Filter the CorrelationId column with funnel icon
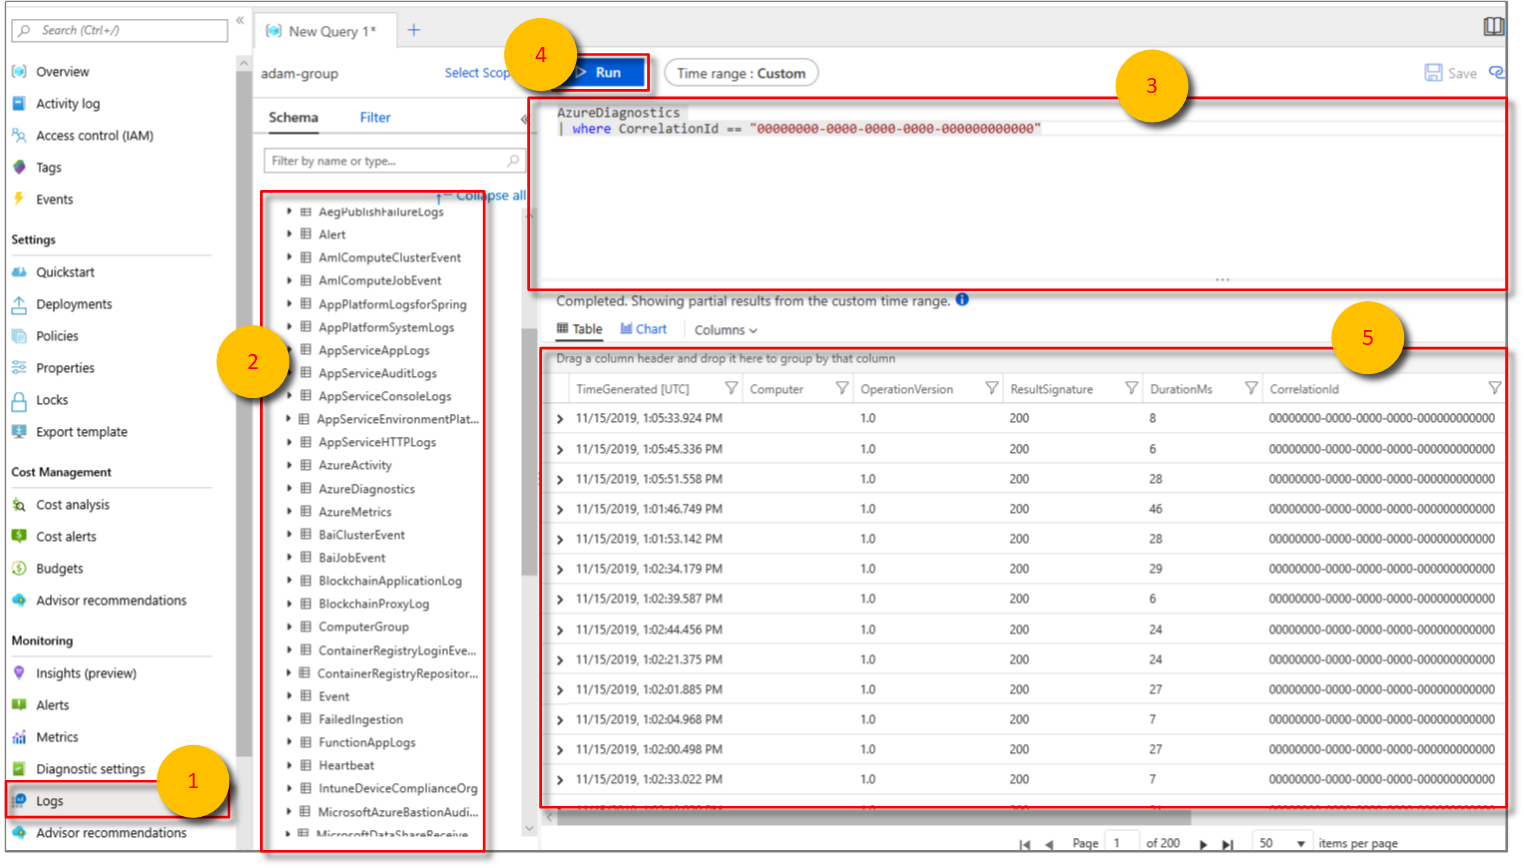Screen dimensions: 1524x868 click(x=1494, y=388)
